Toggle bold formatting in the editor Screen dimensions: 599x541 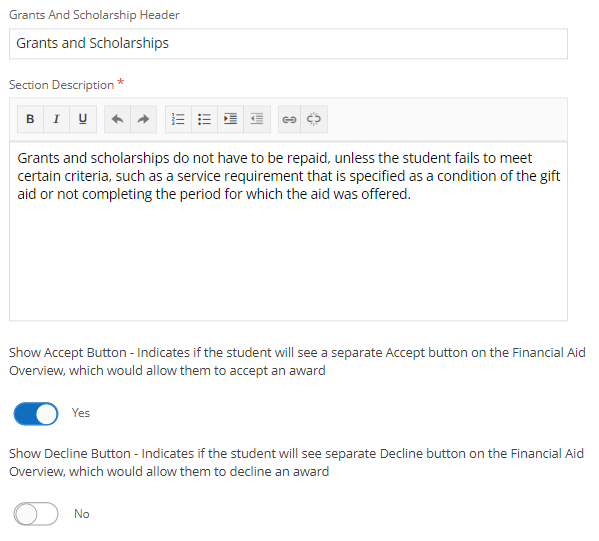point(30,119)
